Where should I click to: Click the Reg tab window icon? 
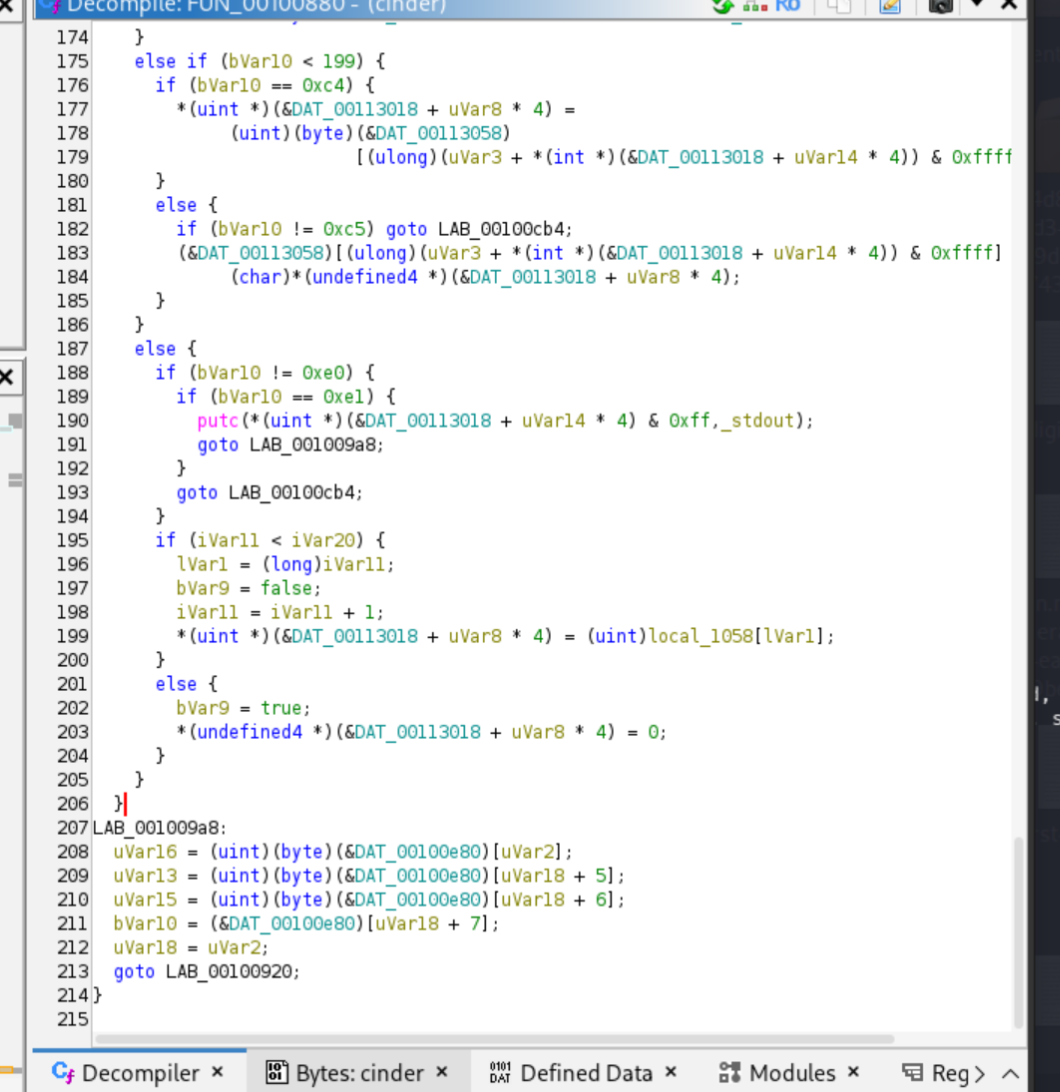(x=912, y=1072)
